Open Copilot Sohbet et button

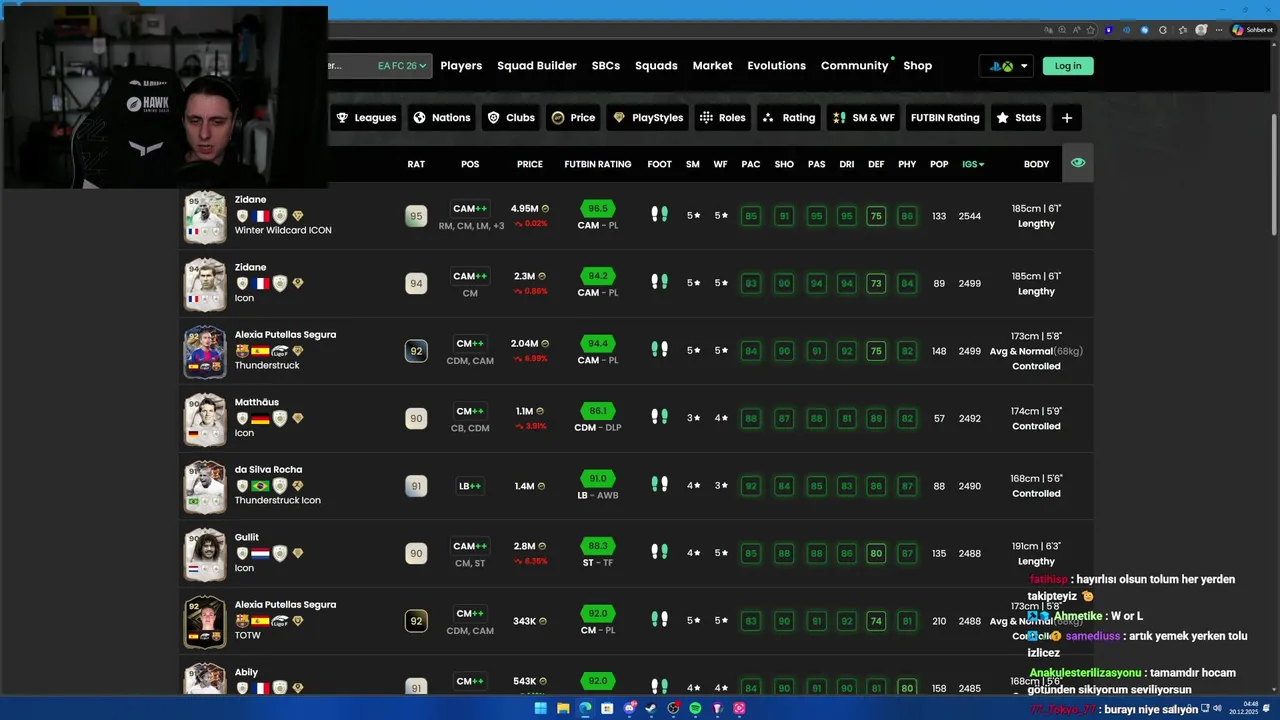(x=1253, y=30)
